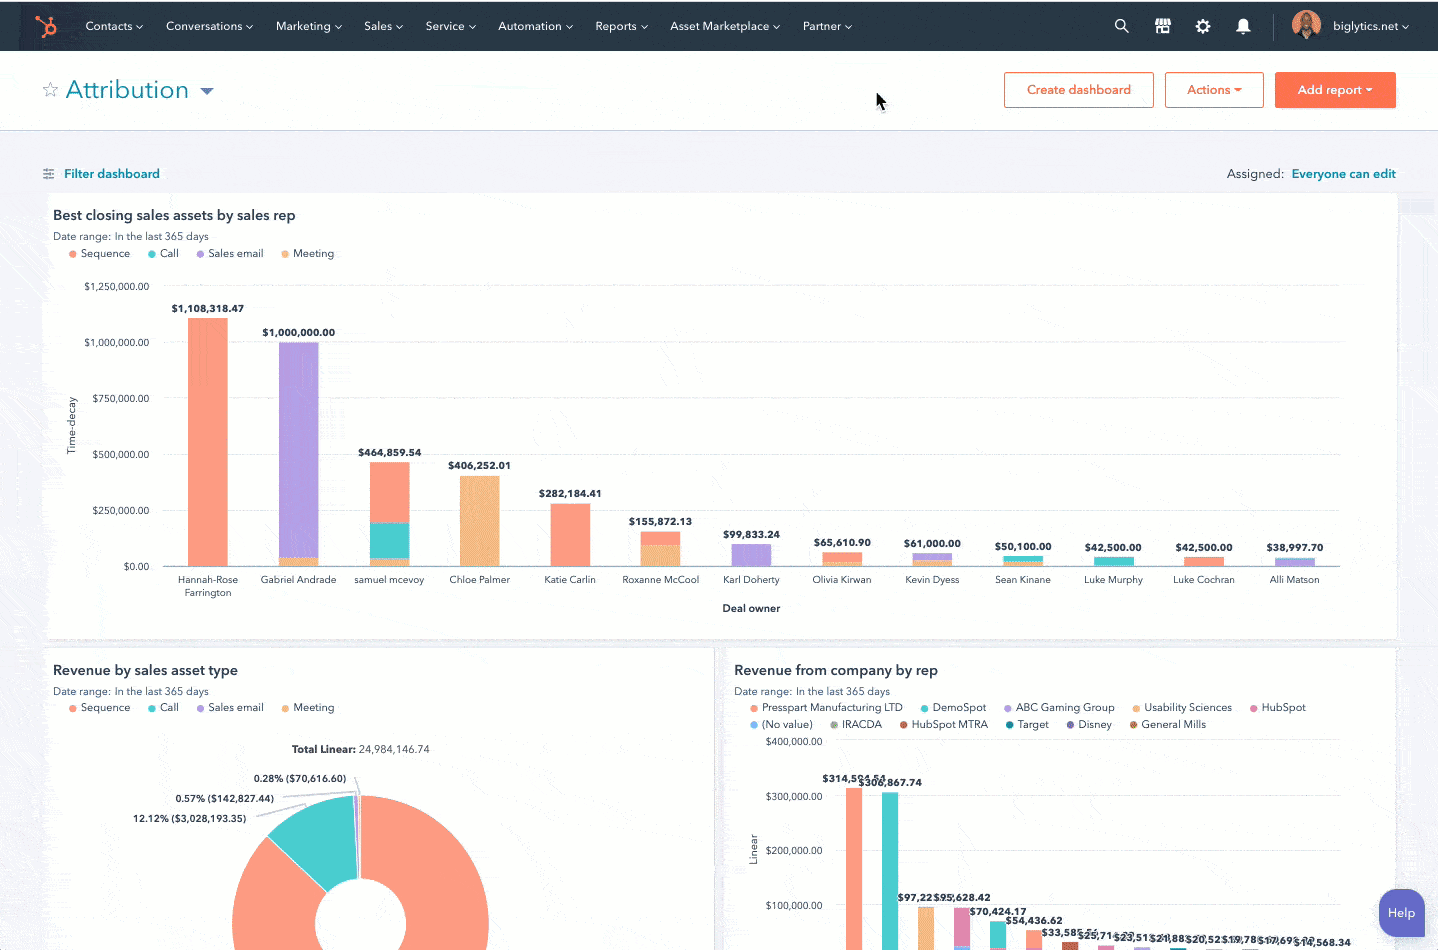This screenshot has height=950, width=1438.
Task: Click Katie Carlin's bar
Action: click(x=570, y=535)
